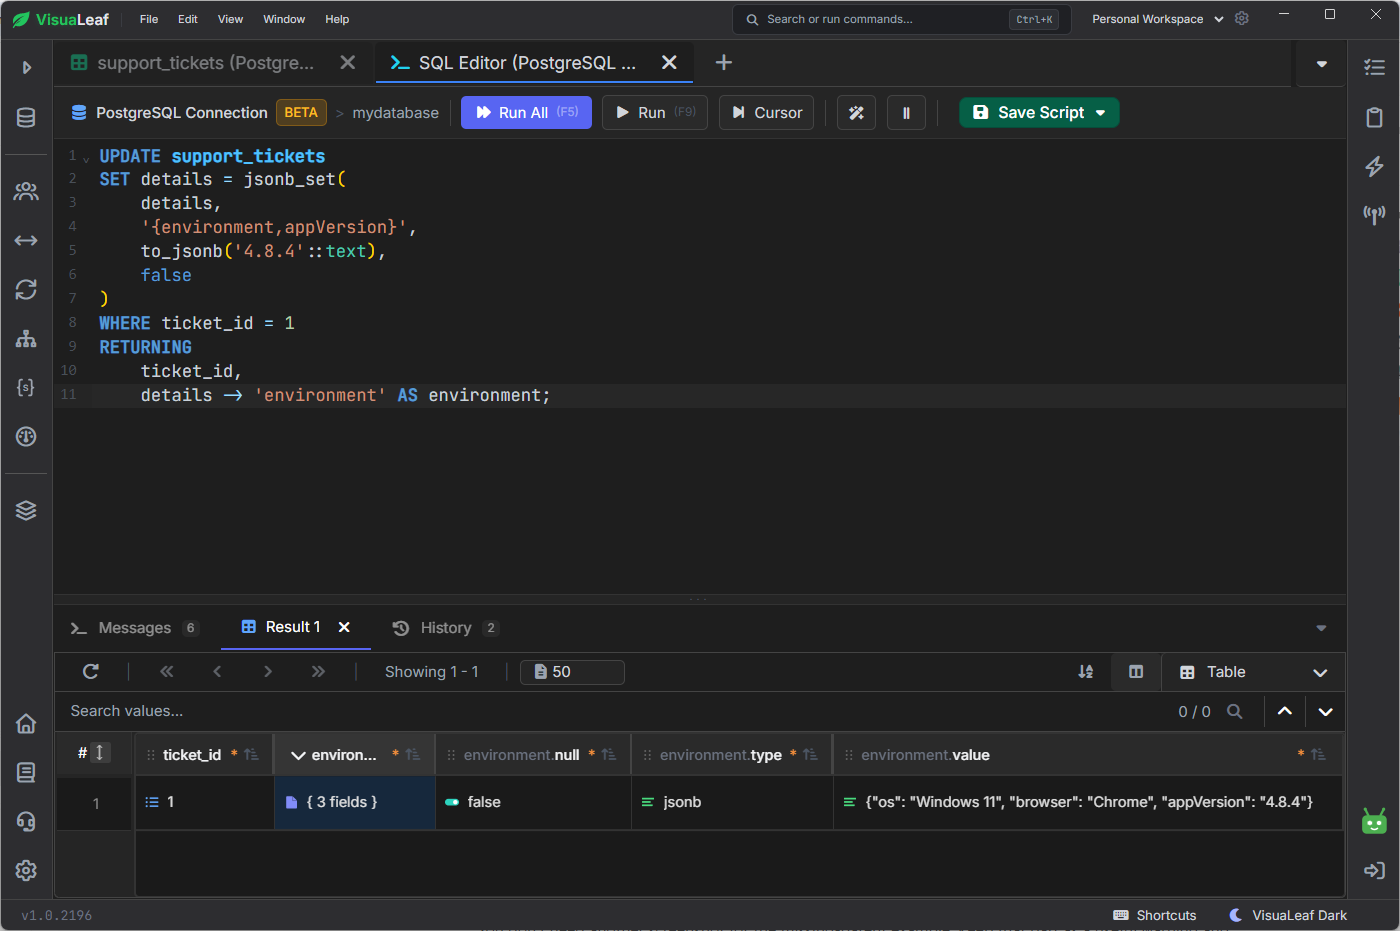Open Shortcuts in the status bar

point(1155,915)
